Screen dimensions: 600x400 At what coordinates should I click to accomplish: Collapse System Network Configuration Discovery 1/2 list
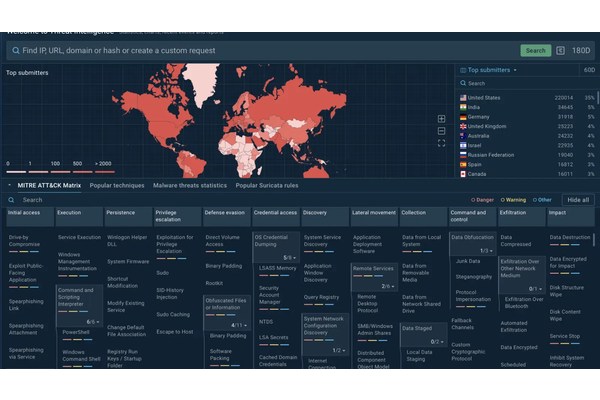[339, 350]
